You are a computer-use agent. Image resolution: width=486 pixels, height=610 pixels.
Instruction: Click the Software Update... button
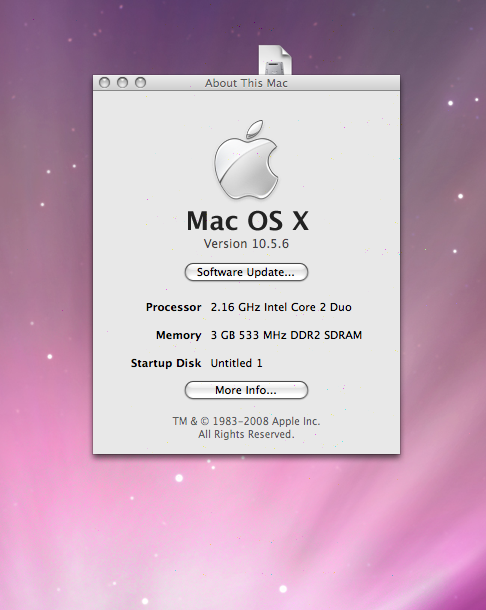pyautogui.click(x=246, y=272)
